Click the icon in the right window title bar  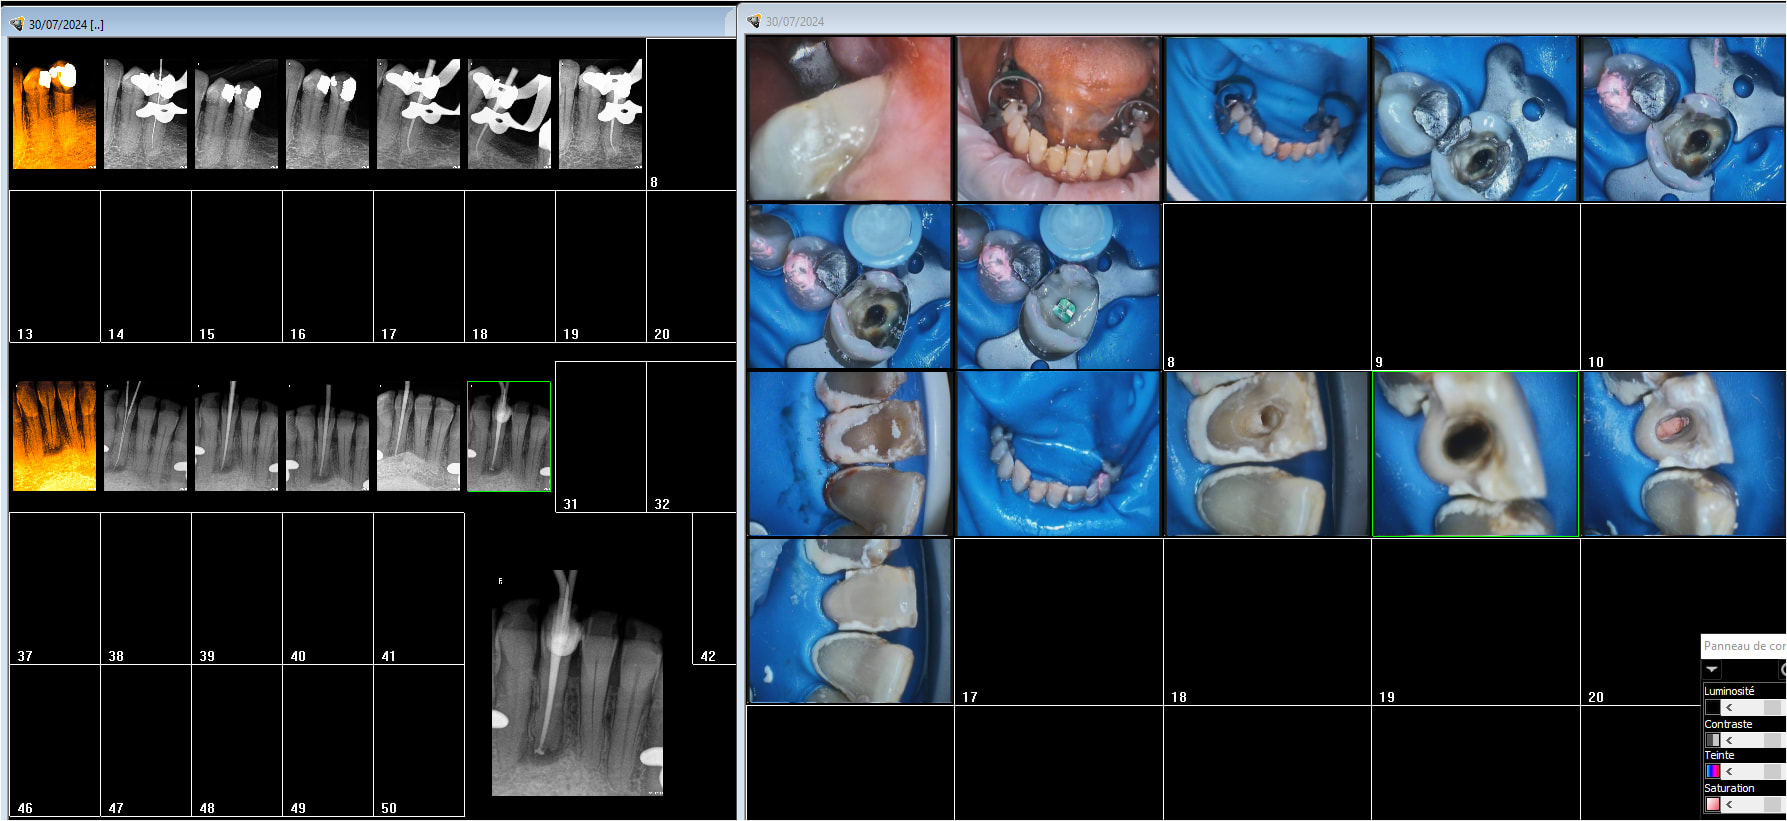pos(754,21)
